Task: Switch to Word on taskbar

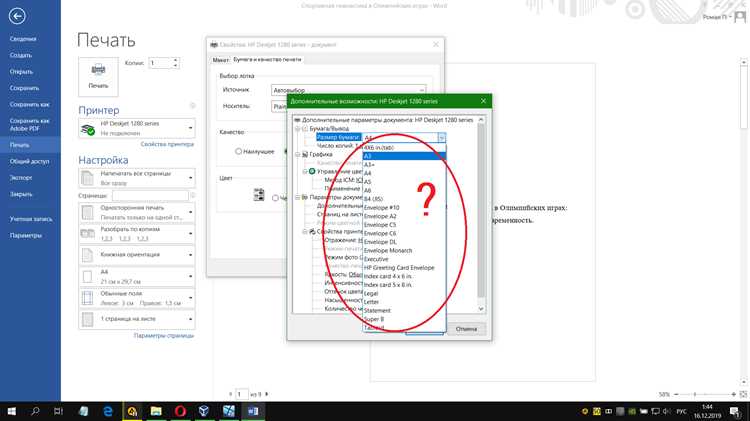Action: pos(253,411)
